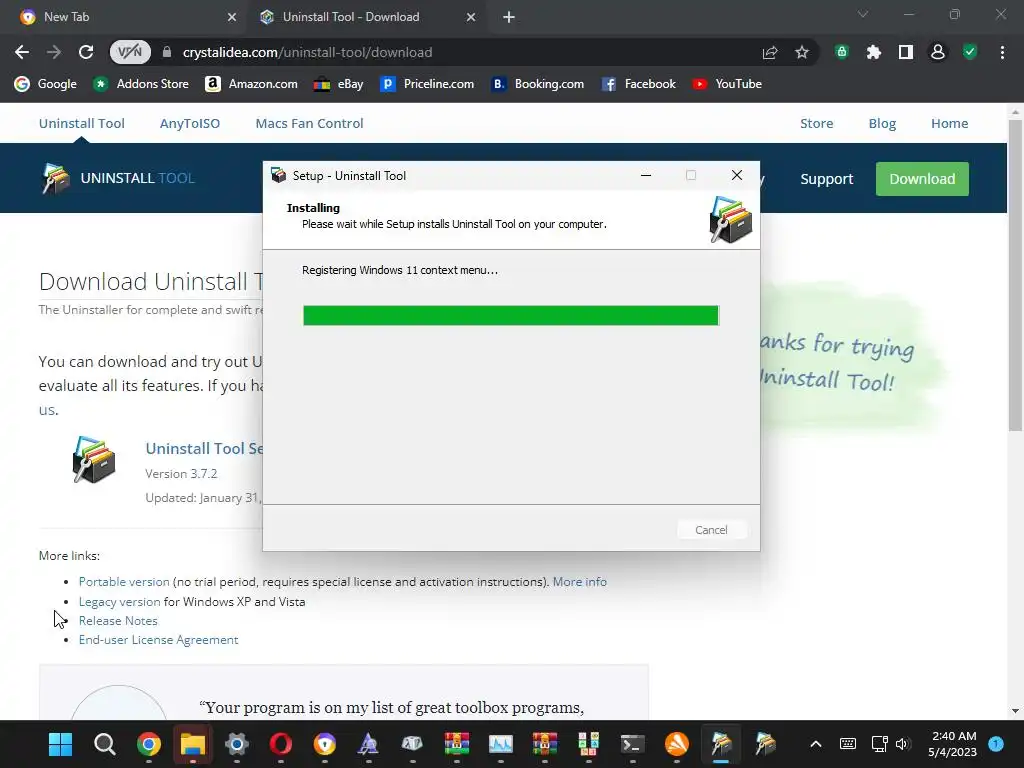Open the End-user License Agreement link
1024x768 pixels.
pyautogui.click(x=159, y=640)
